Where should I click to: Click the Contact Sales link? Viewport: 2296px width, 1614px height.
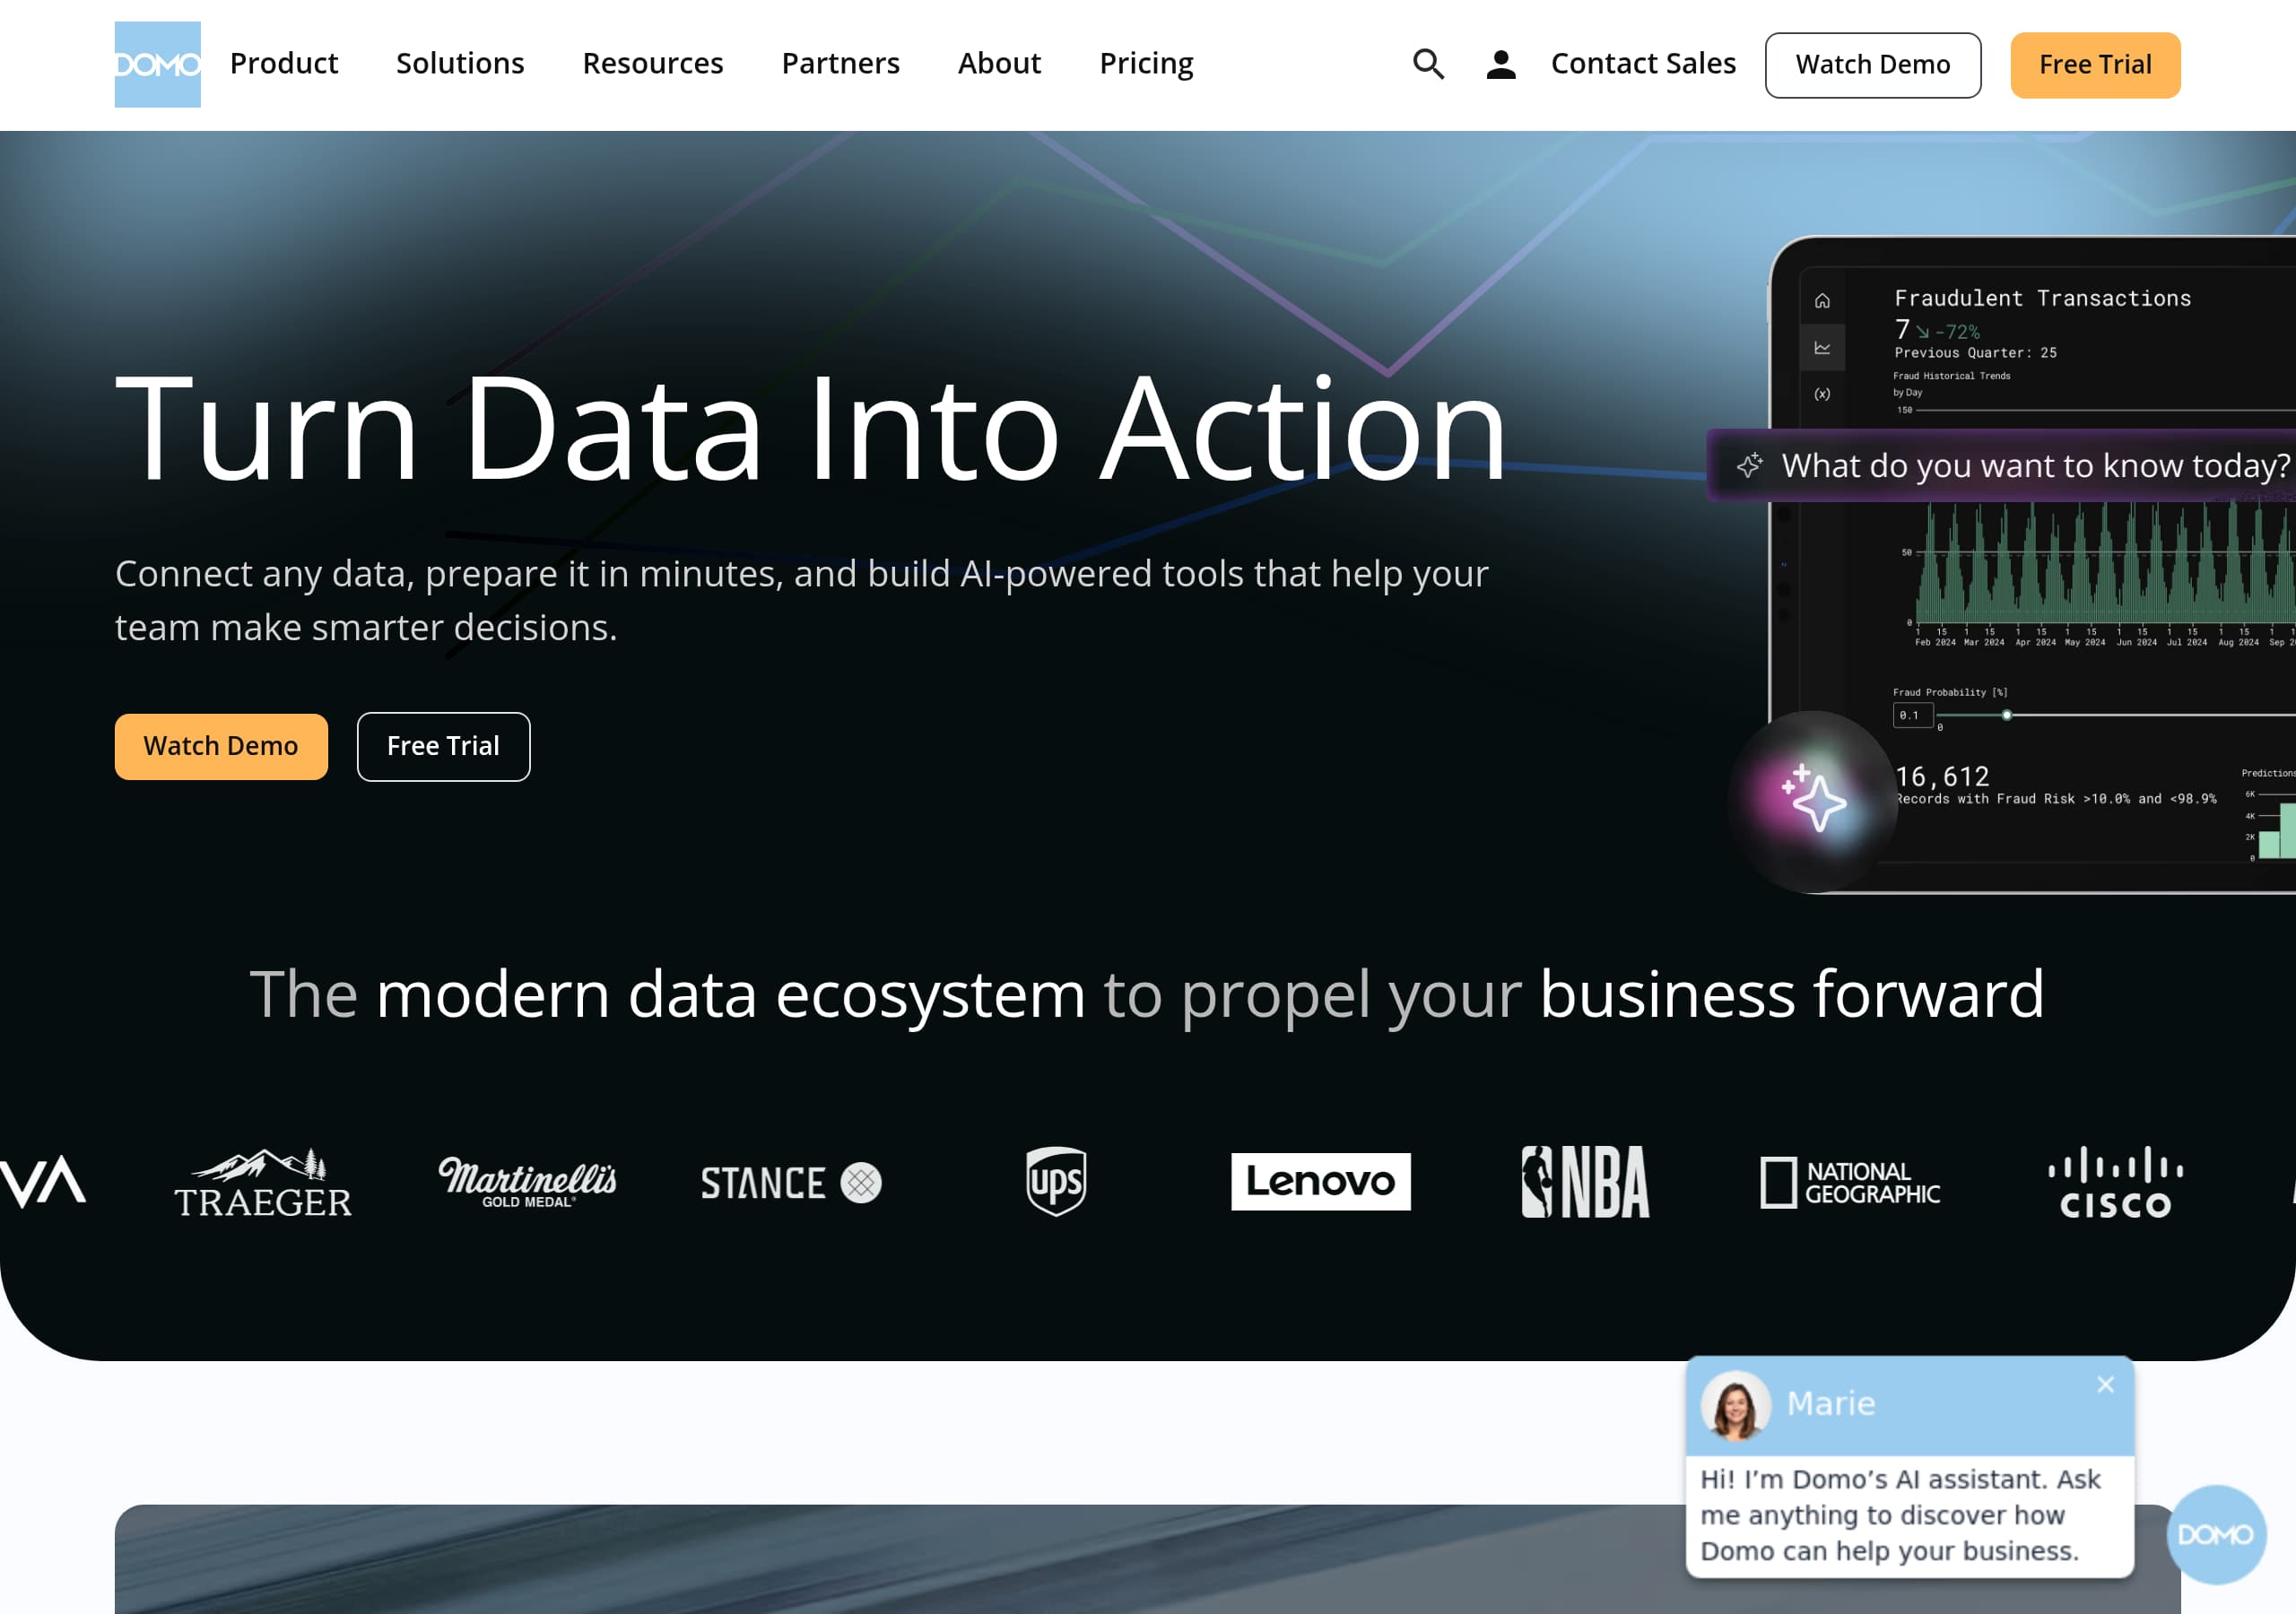pyautogui.click(x=1642, y=64)
